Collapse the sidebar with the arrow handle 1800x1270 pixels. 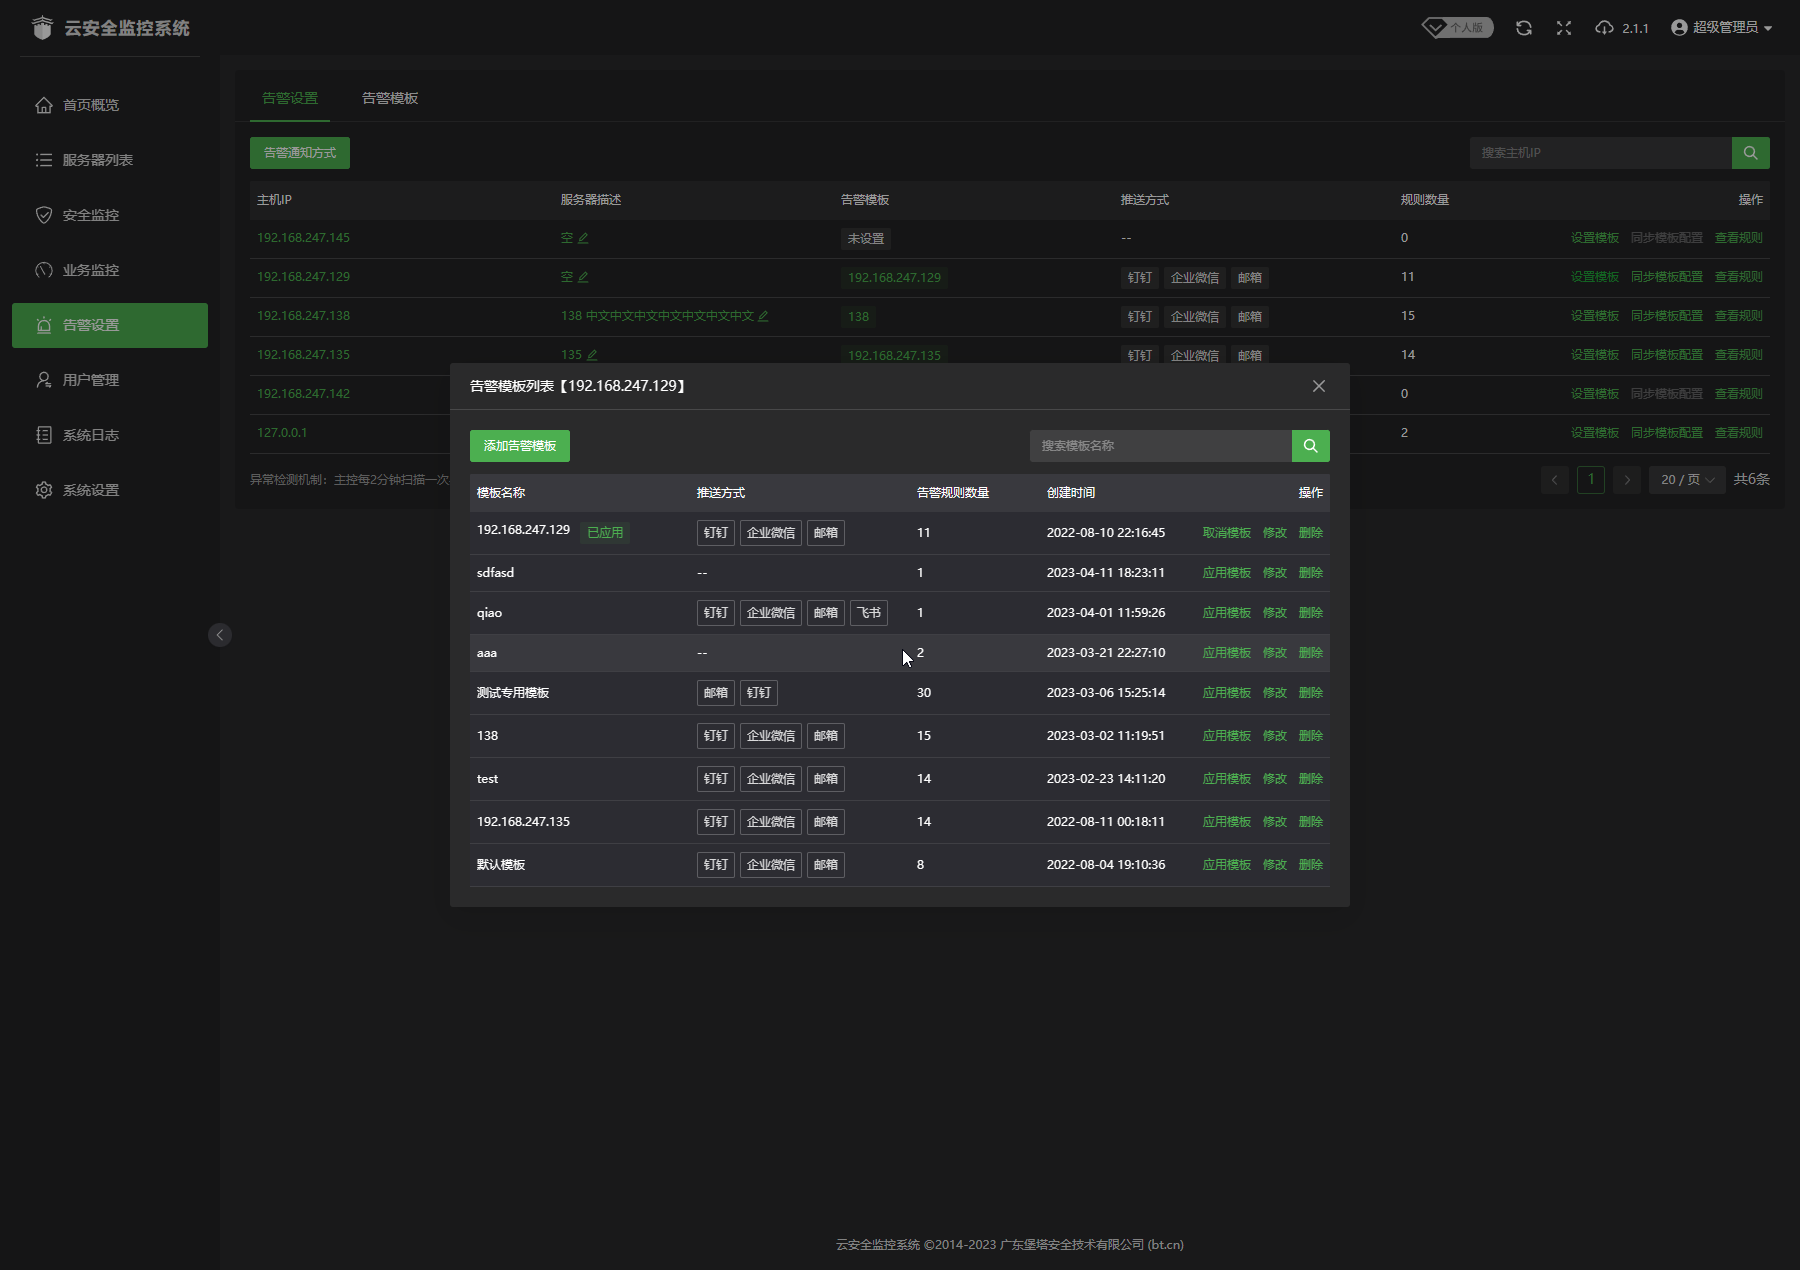coord(220,635)
